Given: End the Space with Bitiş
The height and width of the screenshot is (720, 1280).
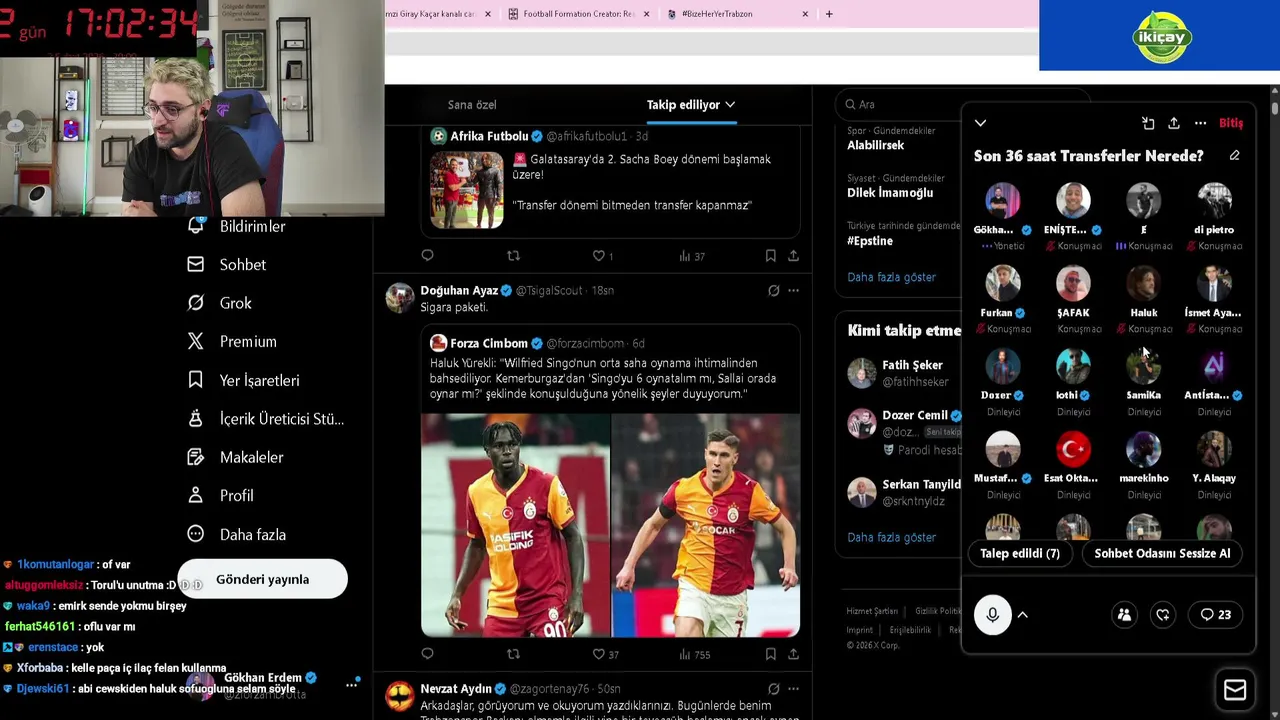Looking at the screenshot, I should tap(1231, 123).
